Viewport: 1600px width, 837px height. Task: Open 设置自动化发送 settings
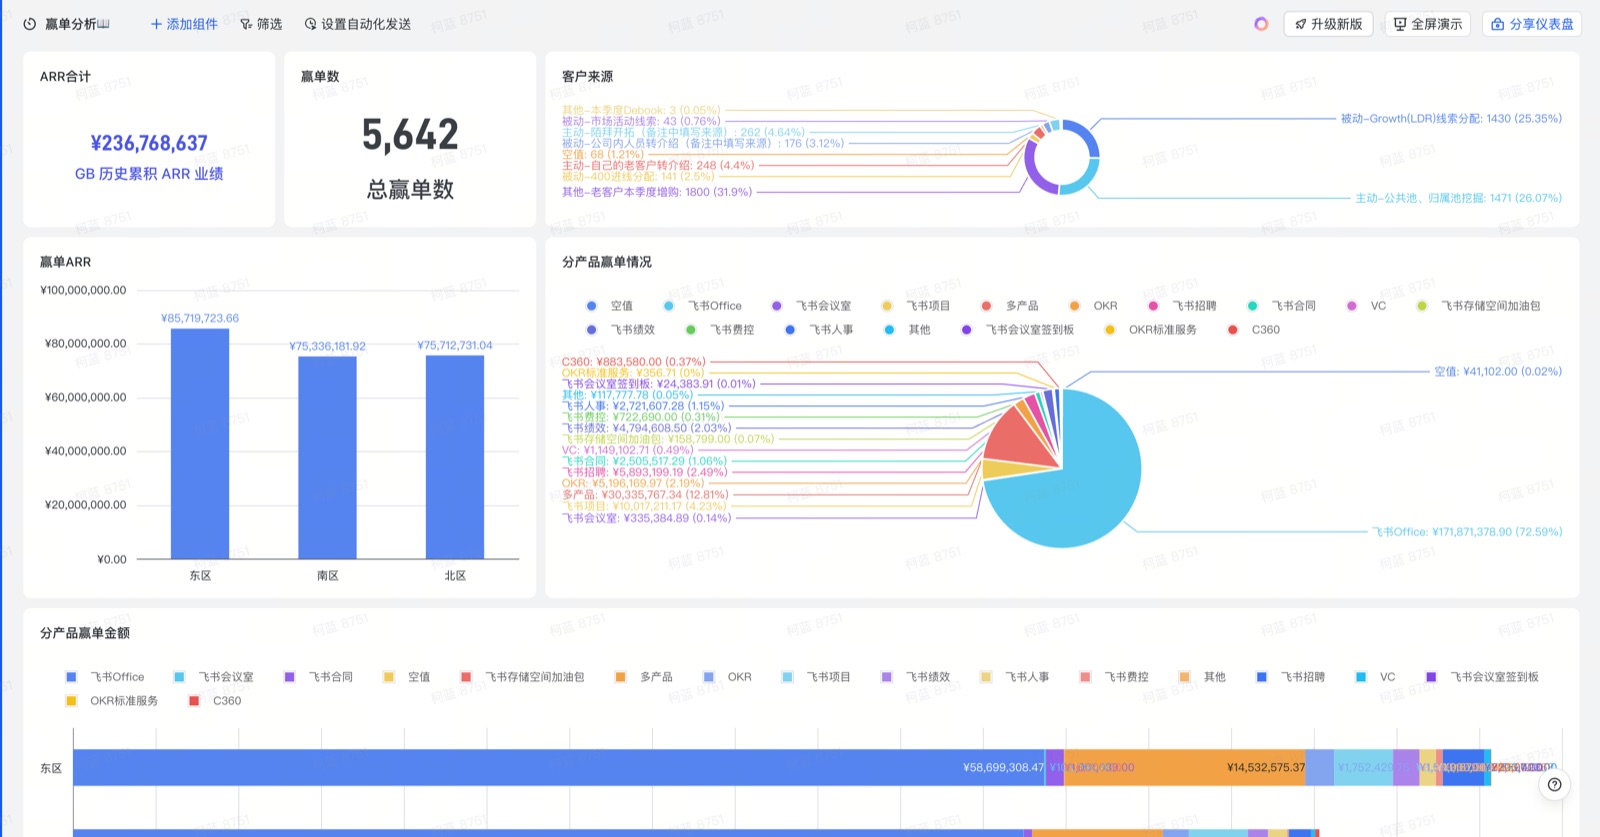pos(358,24)
